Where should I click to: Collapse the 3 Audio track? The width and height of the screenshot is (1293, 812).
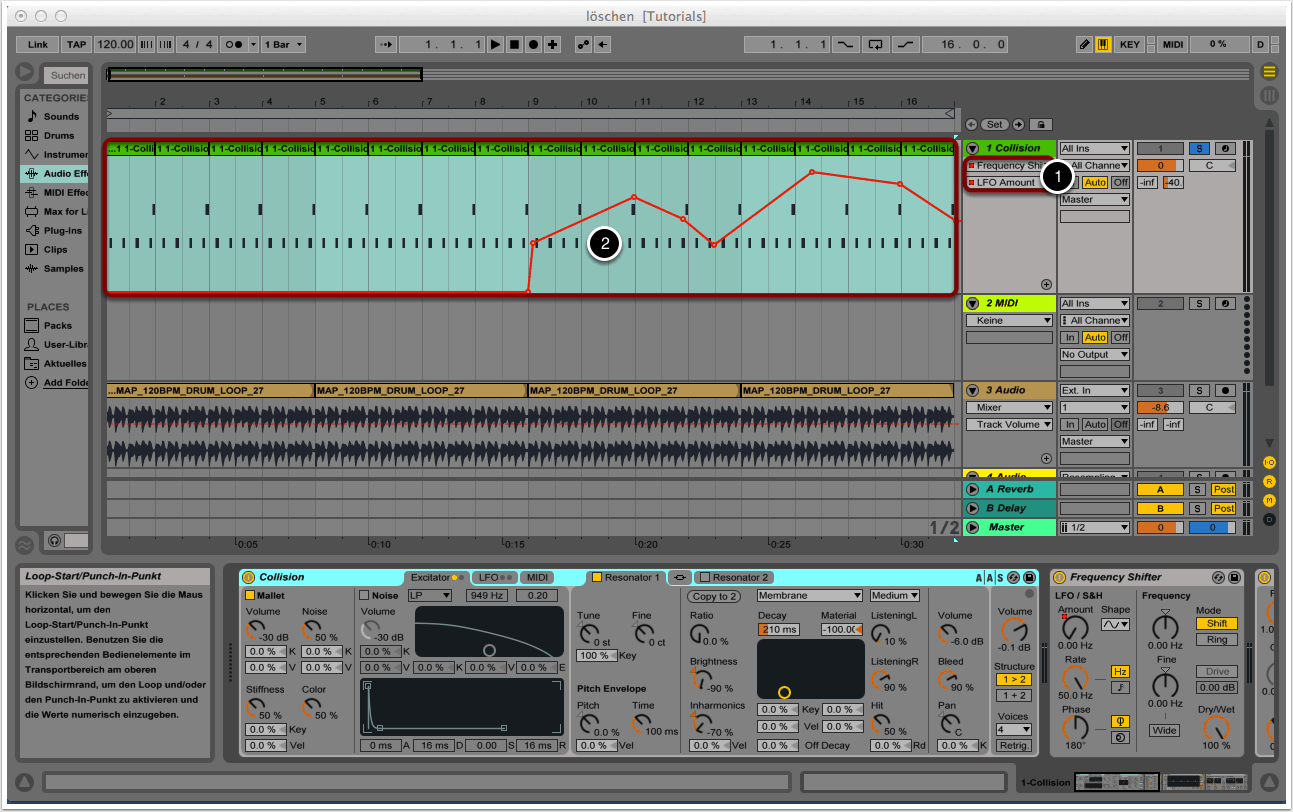(x=972, y=391)
